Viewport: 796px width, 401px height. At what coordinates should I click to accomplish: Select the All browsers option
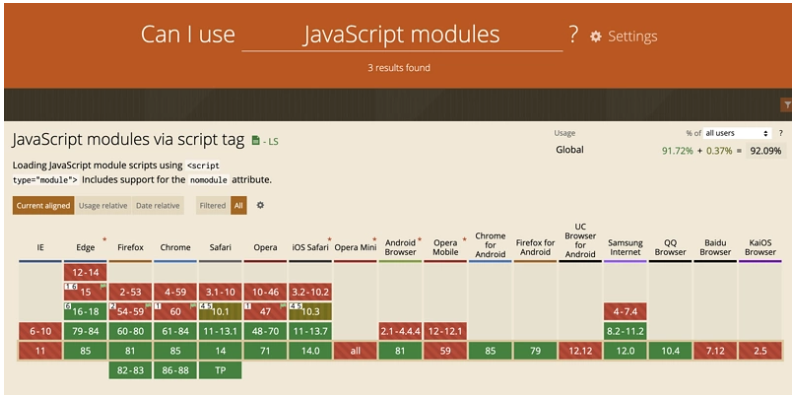pos(238,205)
